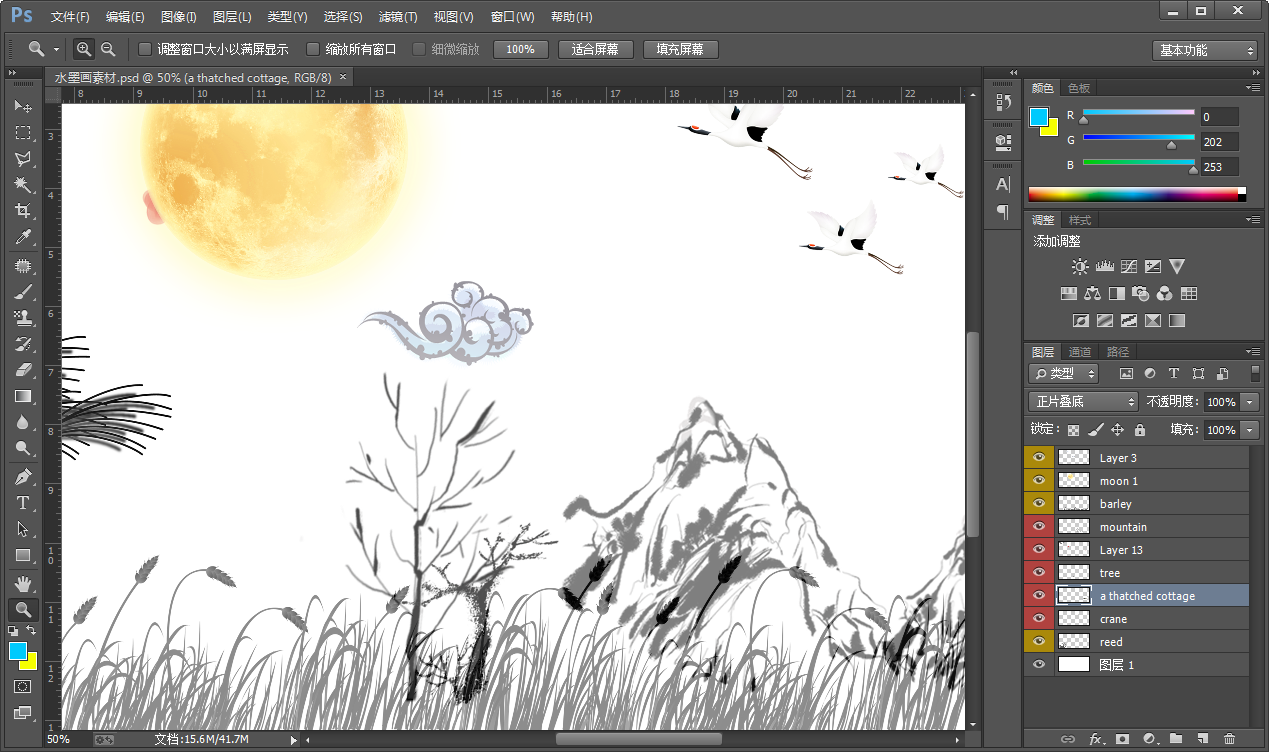Image resolution: width=1269 pixels, height=752 pixels.
Task: Click the foreground color in Color panel
Action: [x=1039, y=117]
